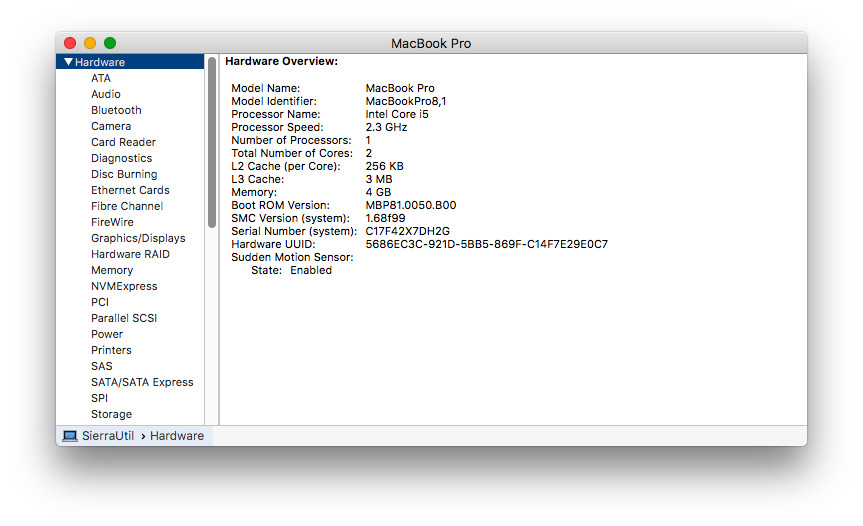
Task: View Ethernet Cards details
Action: tap(130, 190)
